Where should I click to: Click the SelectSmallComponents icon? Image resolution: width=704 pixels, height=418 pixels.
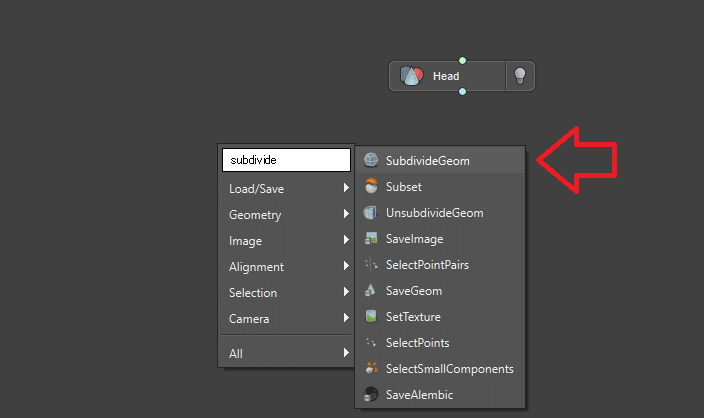tap(371, 369)
